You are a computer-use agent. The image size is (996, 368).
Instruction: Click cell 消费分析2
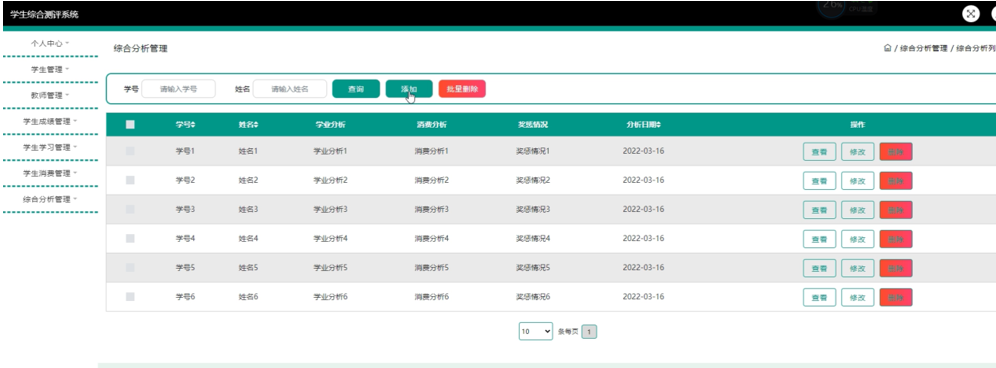coord(431,181)
